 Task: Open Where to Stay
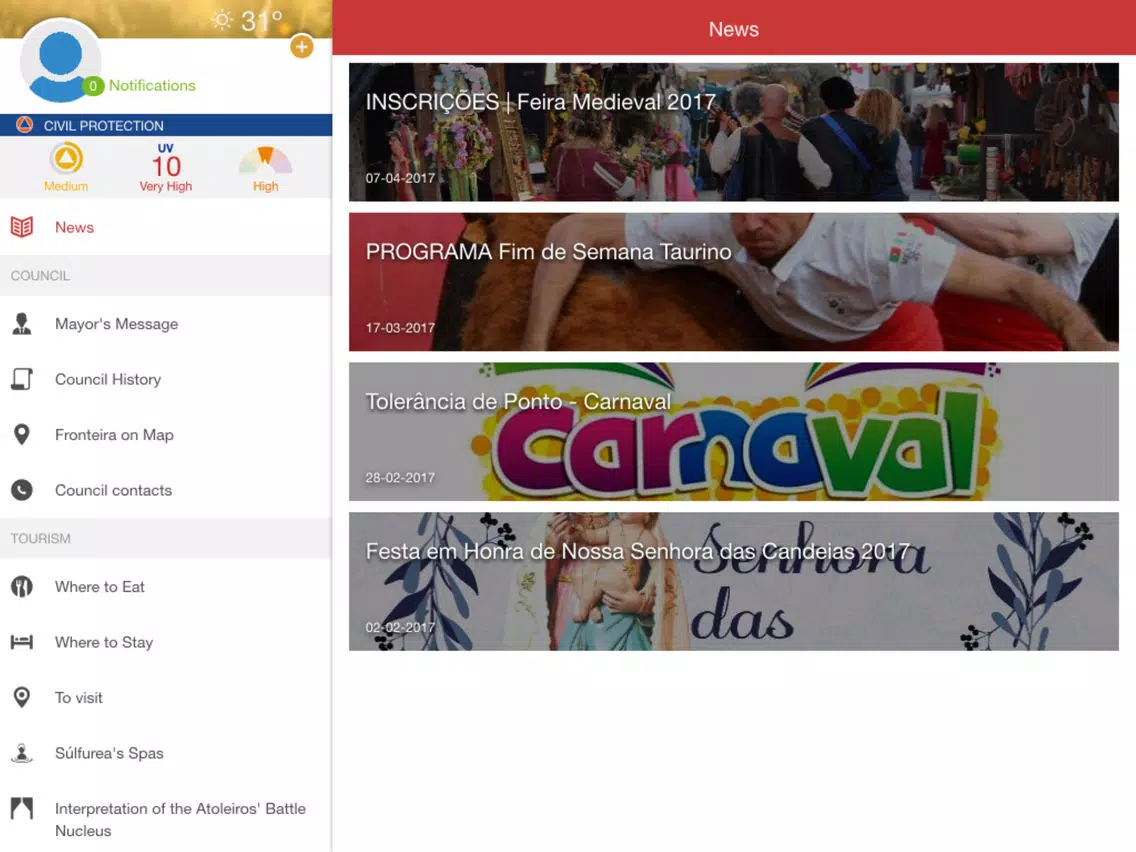[x=166, y=642]
